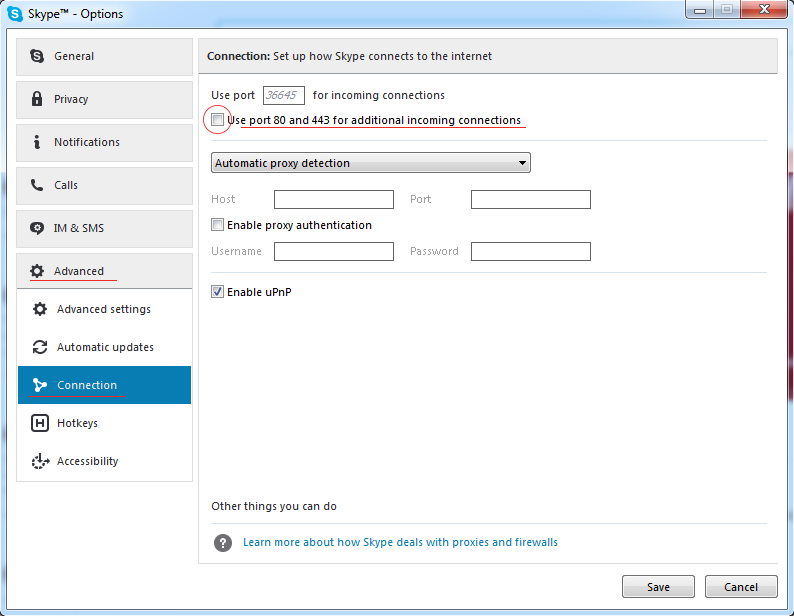Click the 'Other things you can do' heading
Viewport: 794px width, 616px height.
274,506
